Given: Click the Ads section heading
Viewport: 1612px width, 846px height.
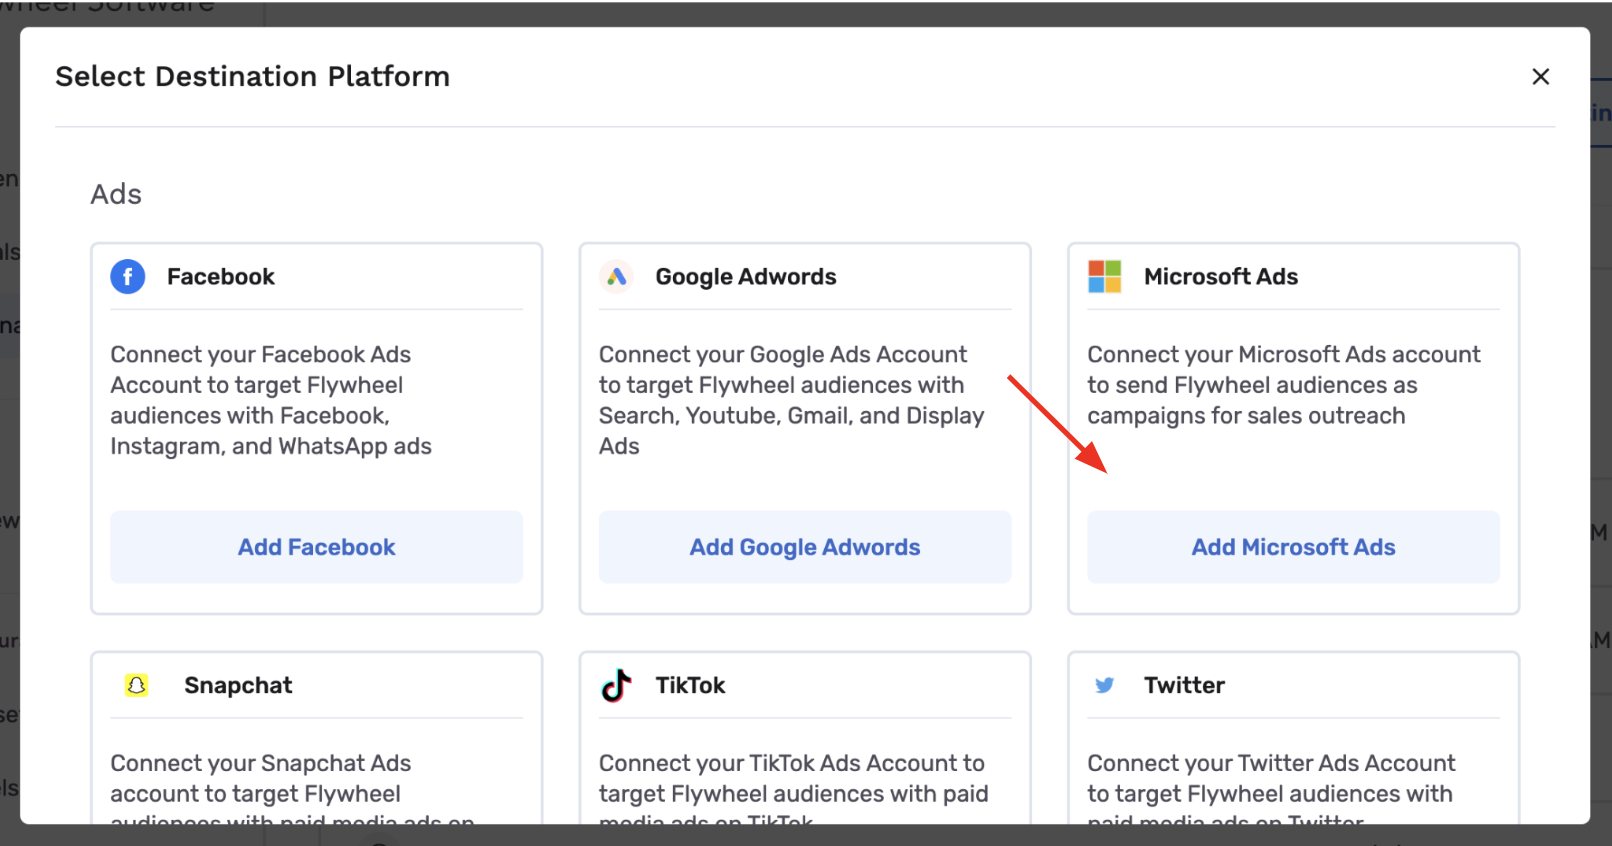Looking at the screenshot, I should [116, 194].
